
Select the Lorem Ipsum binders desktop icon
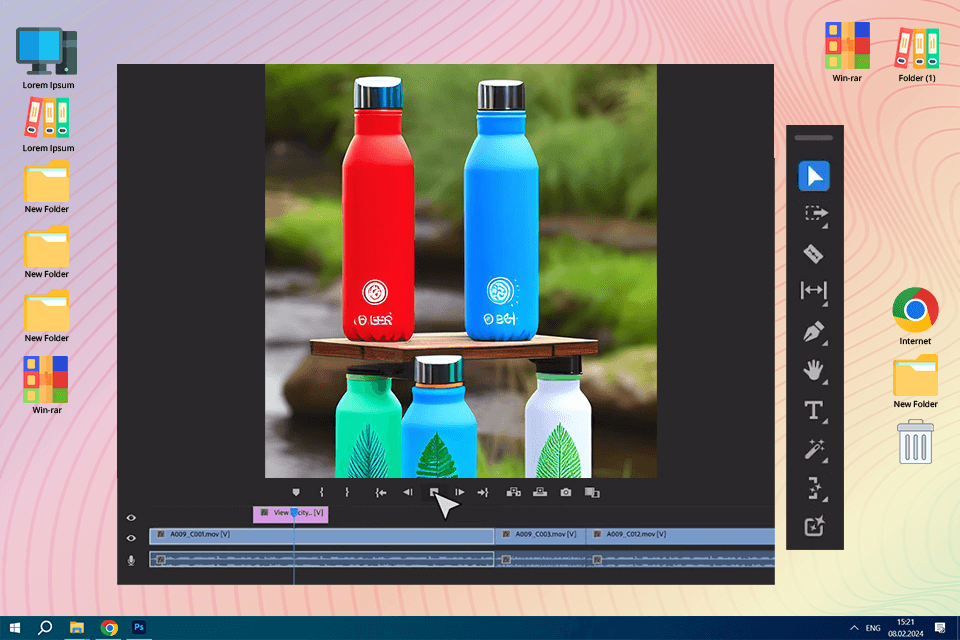48,126
